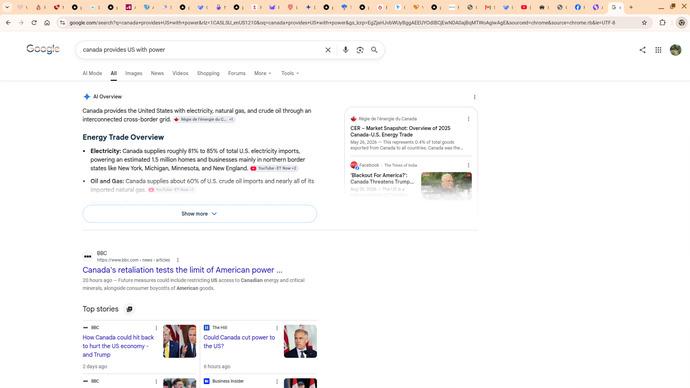690x388 pixels.
Task: Click the Google logo
Action: [x=43, y=49]
